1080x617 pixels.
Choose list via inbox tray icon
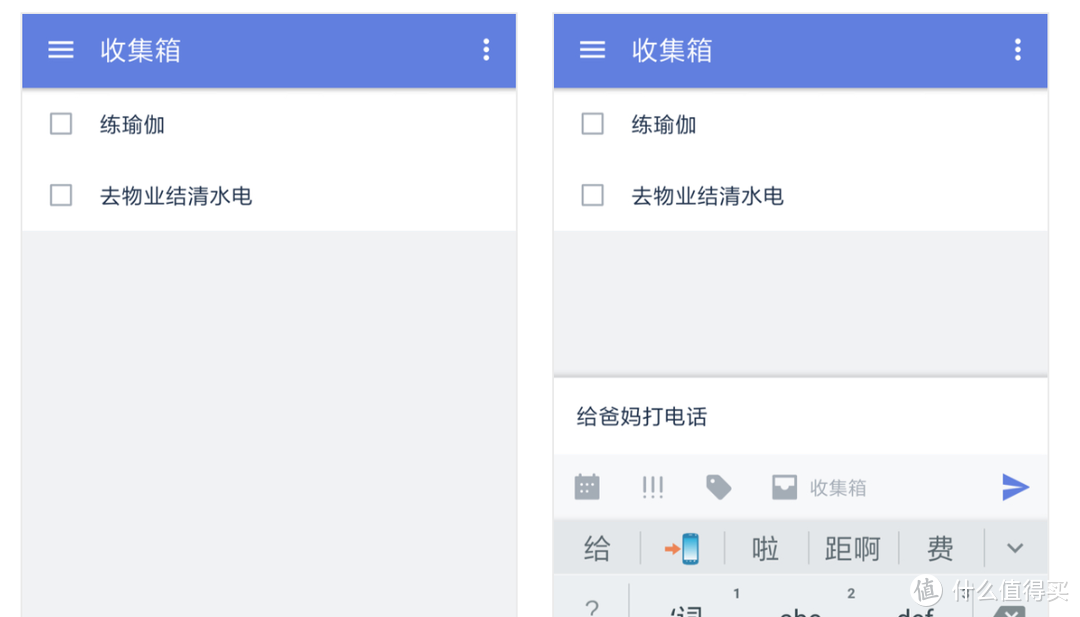[784, 487]
